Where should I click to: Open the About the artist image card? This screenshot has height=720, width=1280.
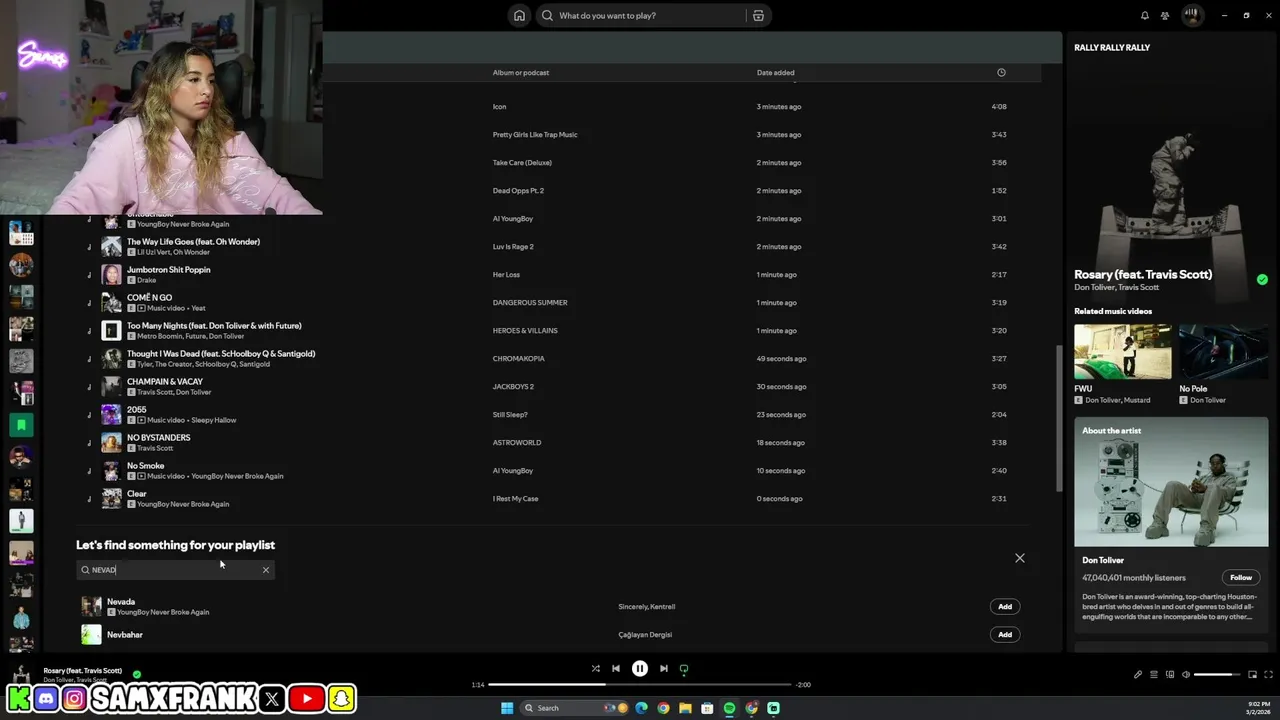[x=1171, y=482]
